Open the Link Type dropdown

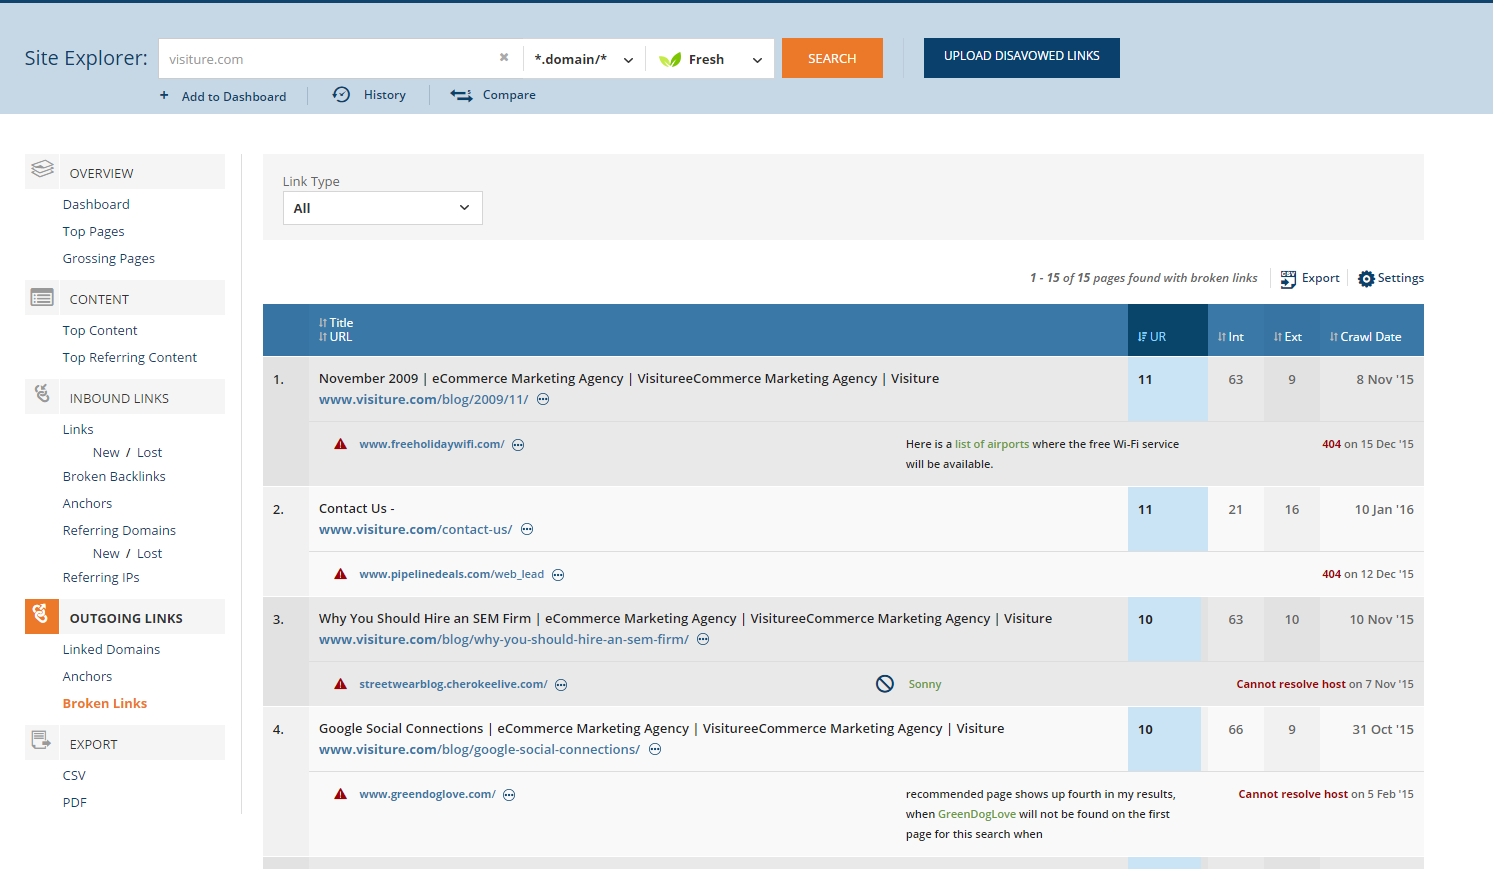pos(382,208)
